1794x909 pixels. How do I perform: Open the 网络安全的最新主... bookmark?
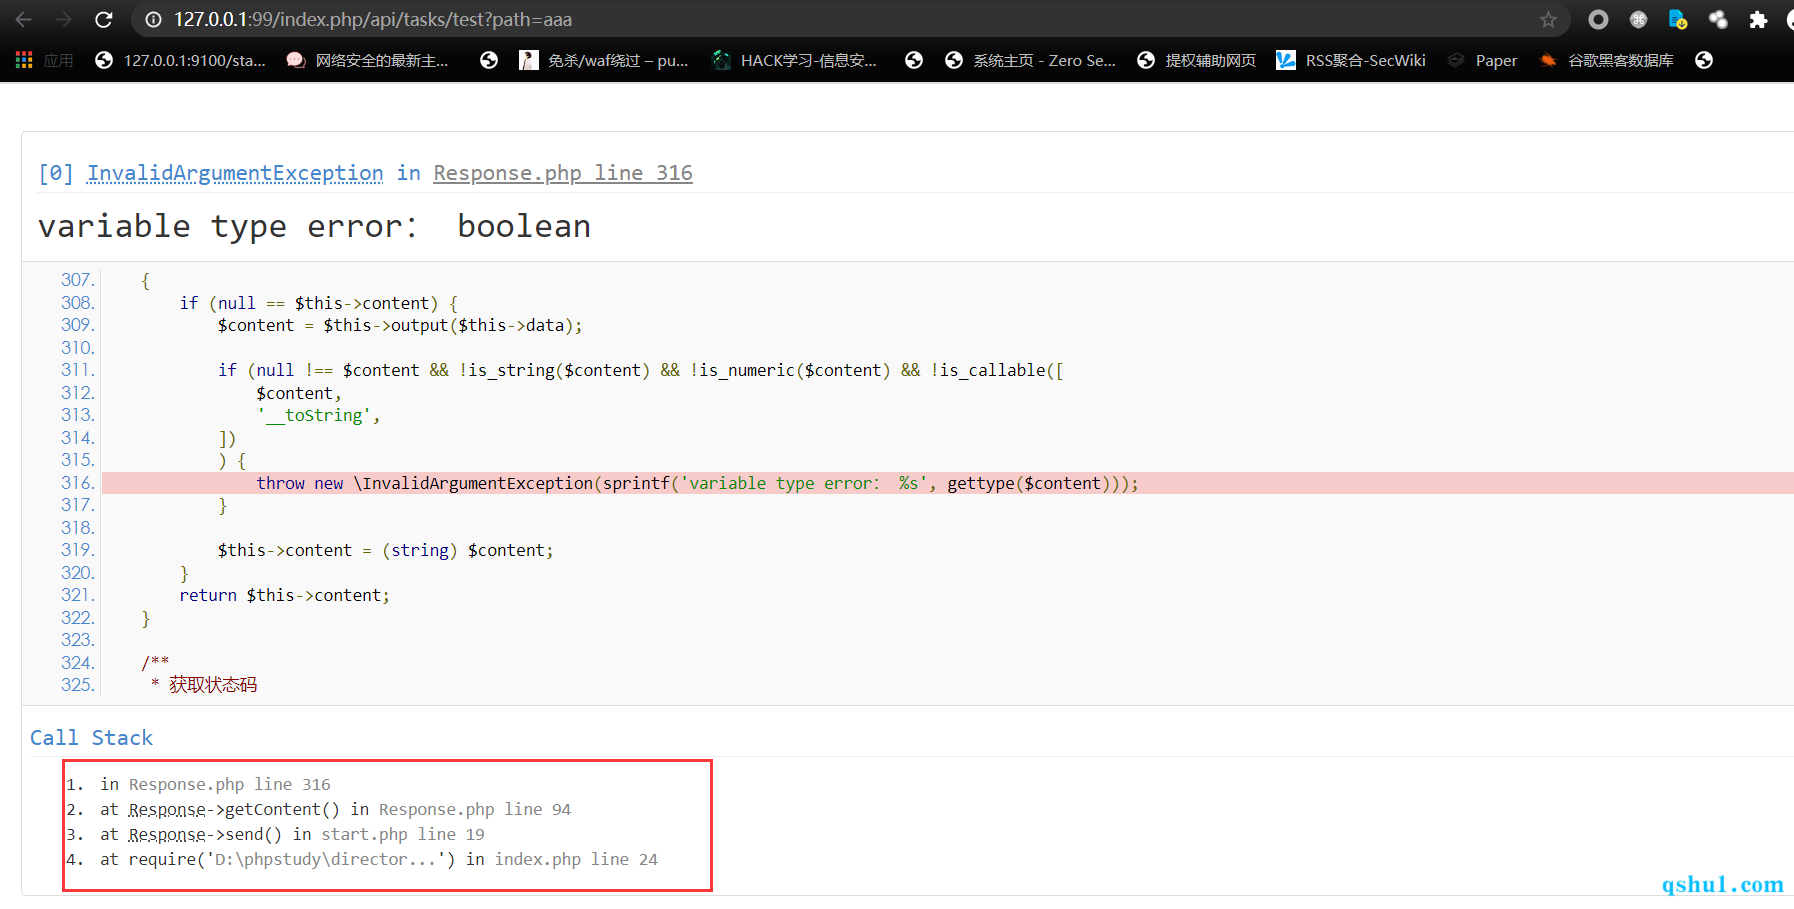368,60
